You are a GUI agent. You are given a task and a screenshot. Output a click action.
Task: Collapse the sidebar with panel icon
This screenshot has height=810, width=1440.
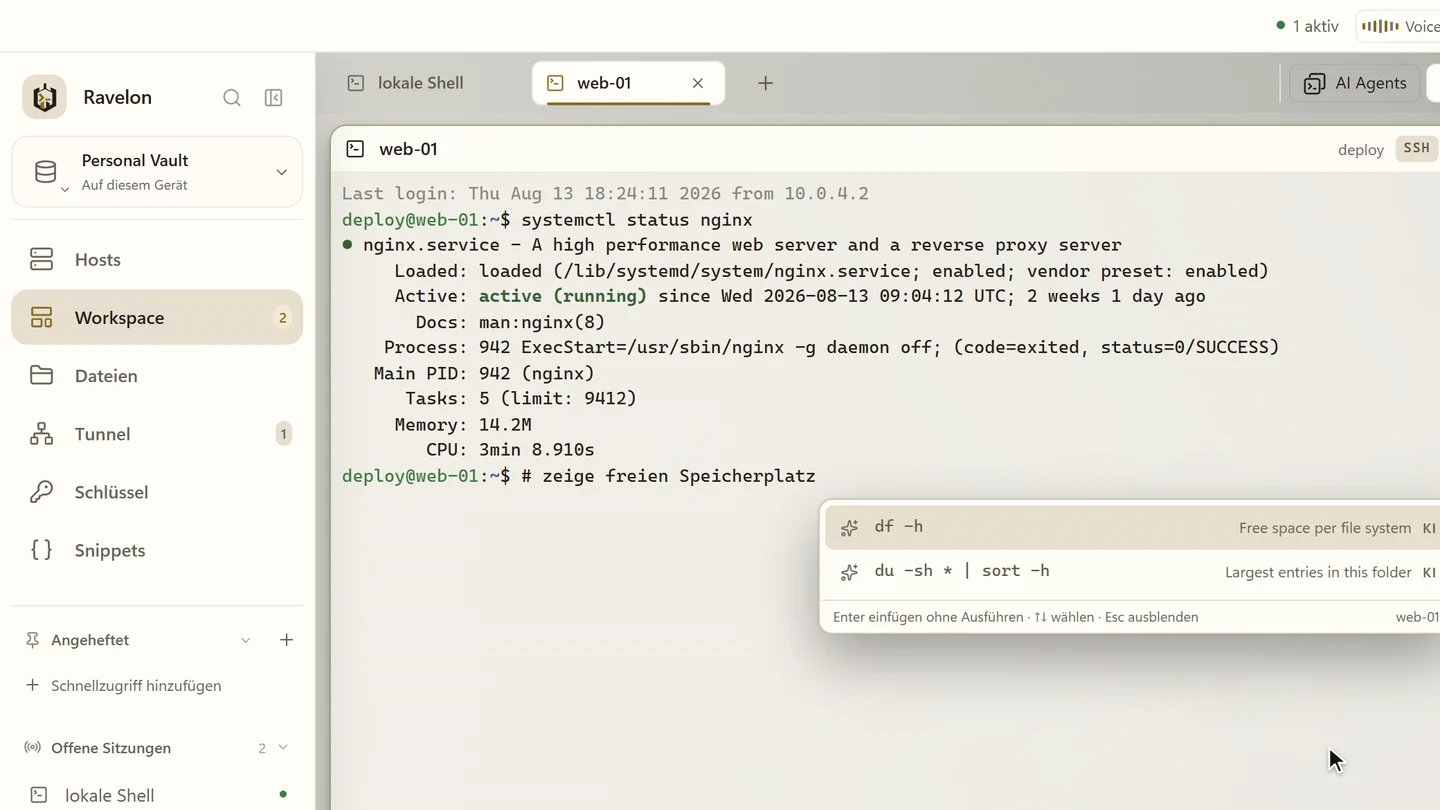click(273, 97)
